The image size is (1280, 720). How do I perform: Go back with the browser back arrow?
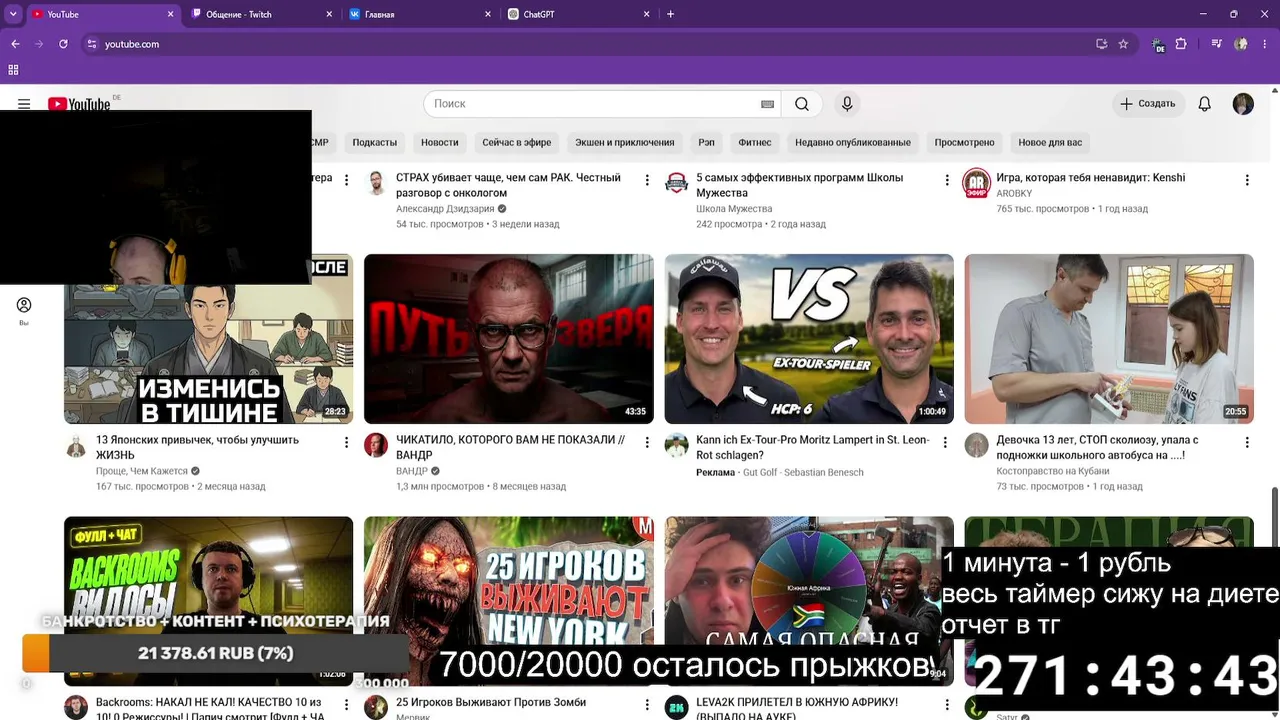(15, 44)
